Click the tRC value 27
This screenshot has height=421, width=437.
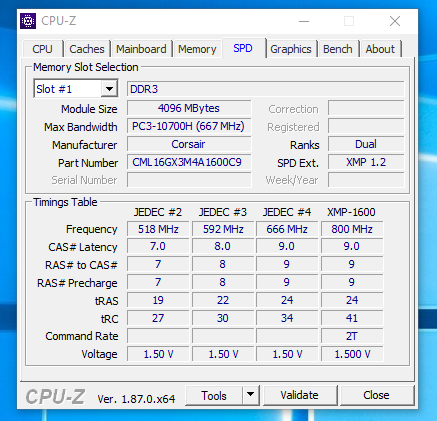tap(158, 318)
